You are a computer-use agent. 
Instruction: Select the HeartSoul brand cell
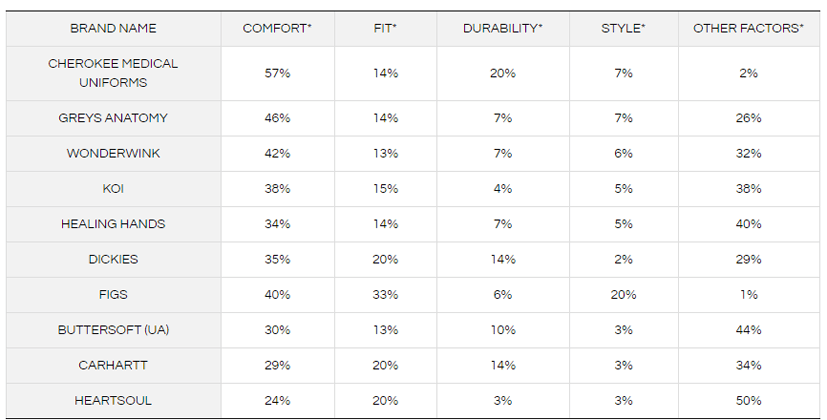coord(113,400)
